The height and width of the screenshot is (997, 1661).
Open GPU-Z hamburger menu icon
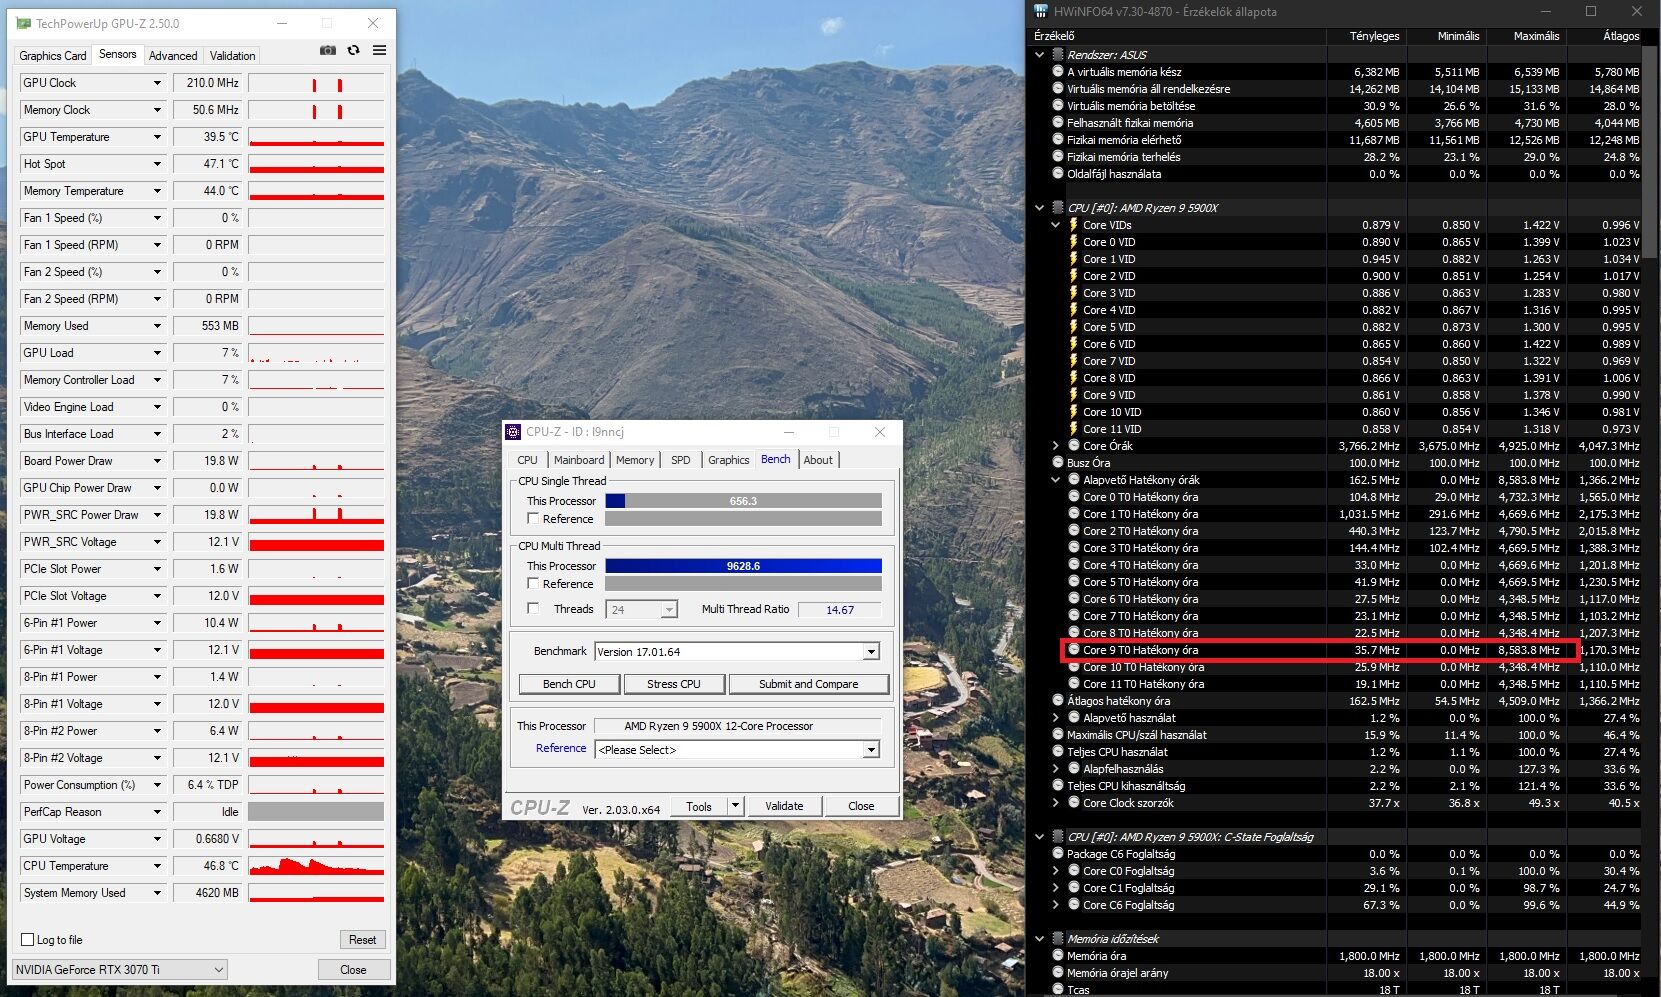pos(379,50)
